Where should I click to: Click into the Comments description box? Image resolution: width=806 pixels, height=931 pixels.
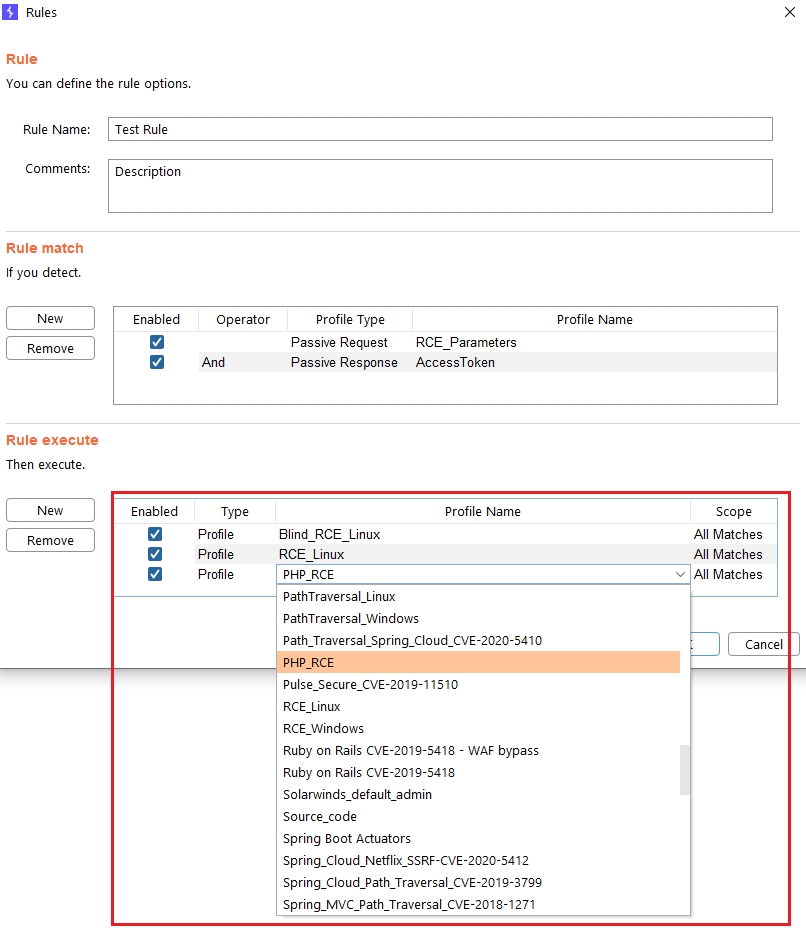[x=440, y=186]
